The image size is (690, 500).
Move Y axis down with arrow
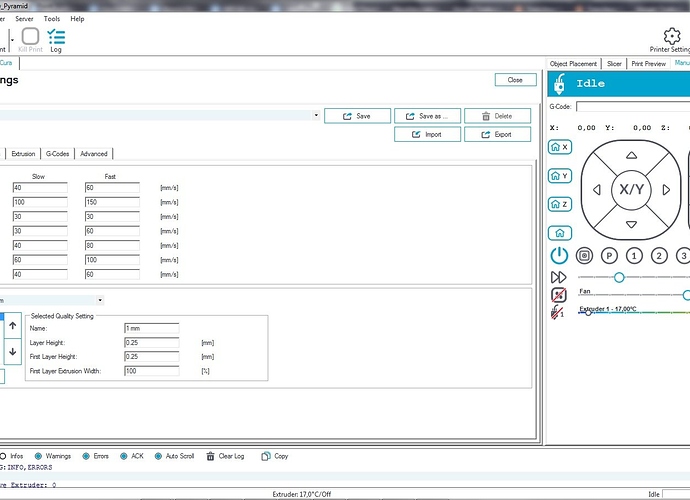(x=631, y=224)
